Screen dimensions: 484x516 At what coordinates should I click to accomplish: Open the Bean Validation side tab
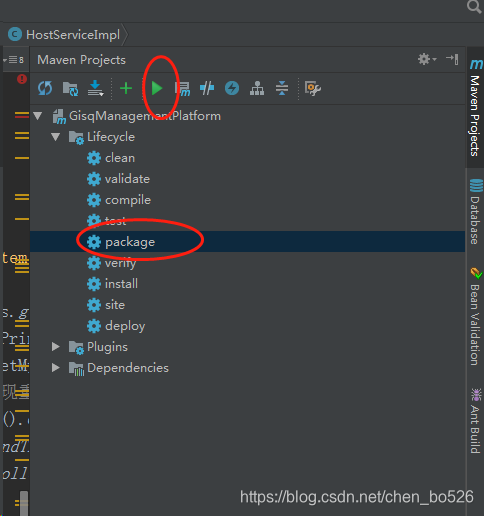(475, 317)
